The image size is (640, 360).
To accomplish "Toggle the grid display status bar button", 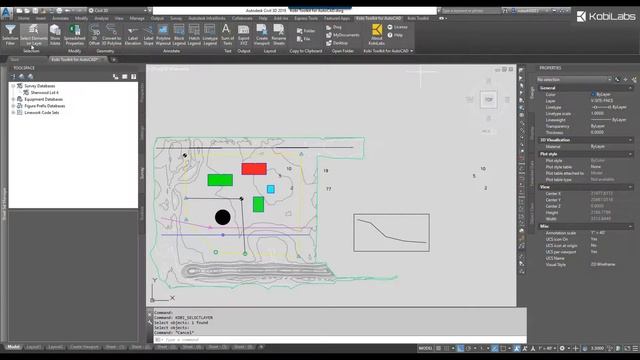I will (x=439, y=348).
